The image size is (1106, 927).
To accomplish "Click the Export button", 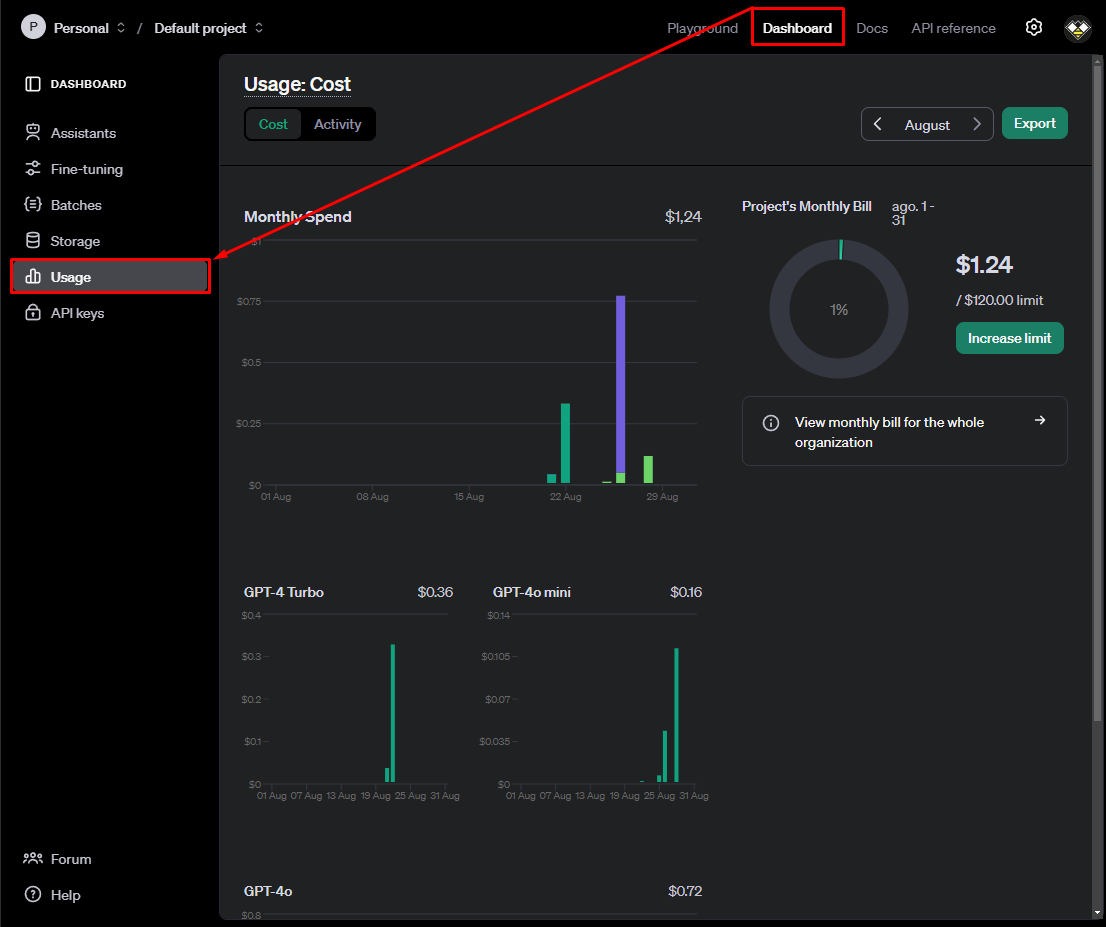I will click(x=1035, y=123).
